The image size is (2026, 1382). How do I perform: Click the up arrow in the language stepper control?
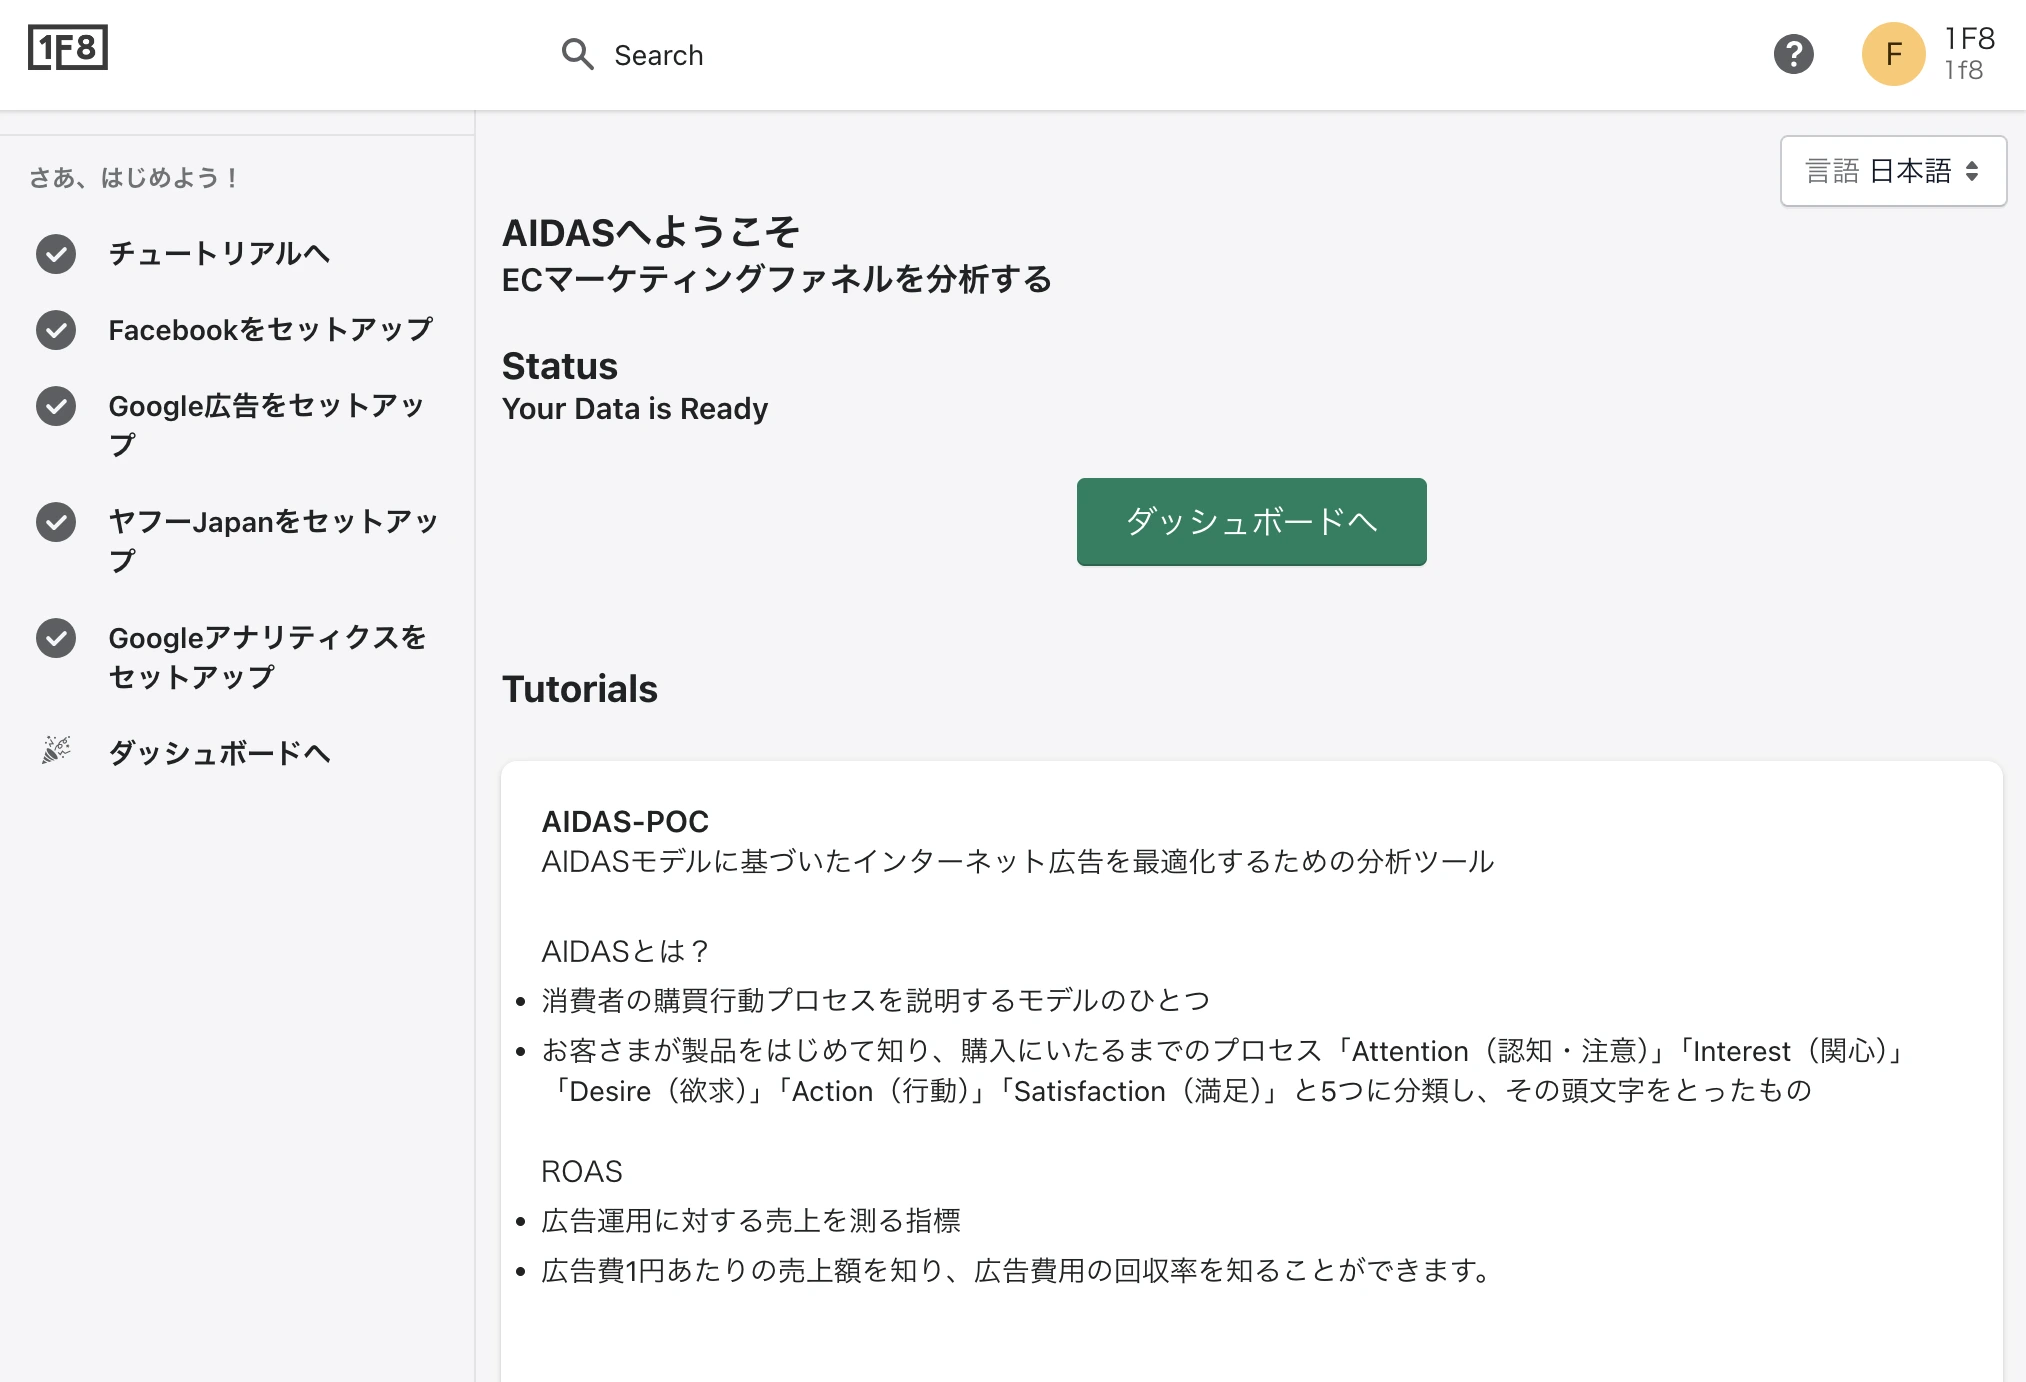click(x=1971, y=165)
